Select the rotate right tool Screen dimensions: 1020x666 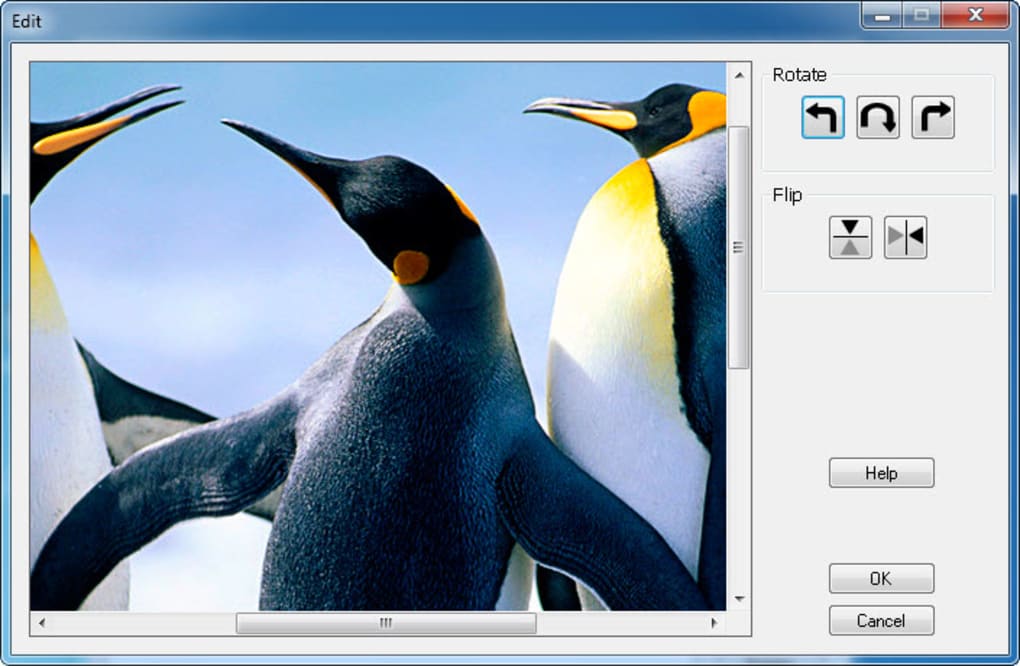pos(931,117)
